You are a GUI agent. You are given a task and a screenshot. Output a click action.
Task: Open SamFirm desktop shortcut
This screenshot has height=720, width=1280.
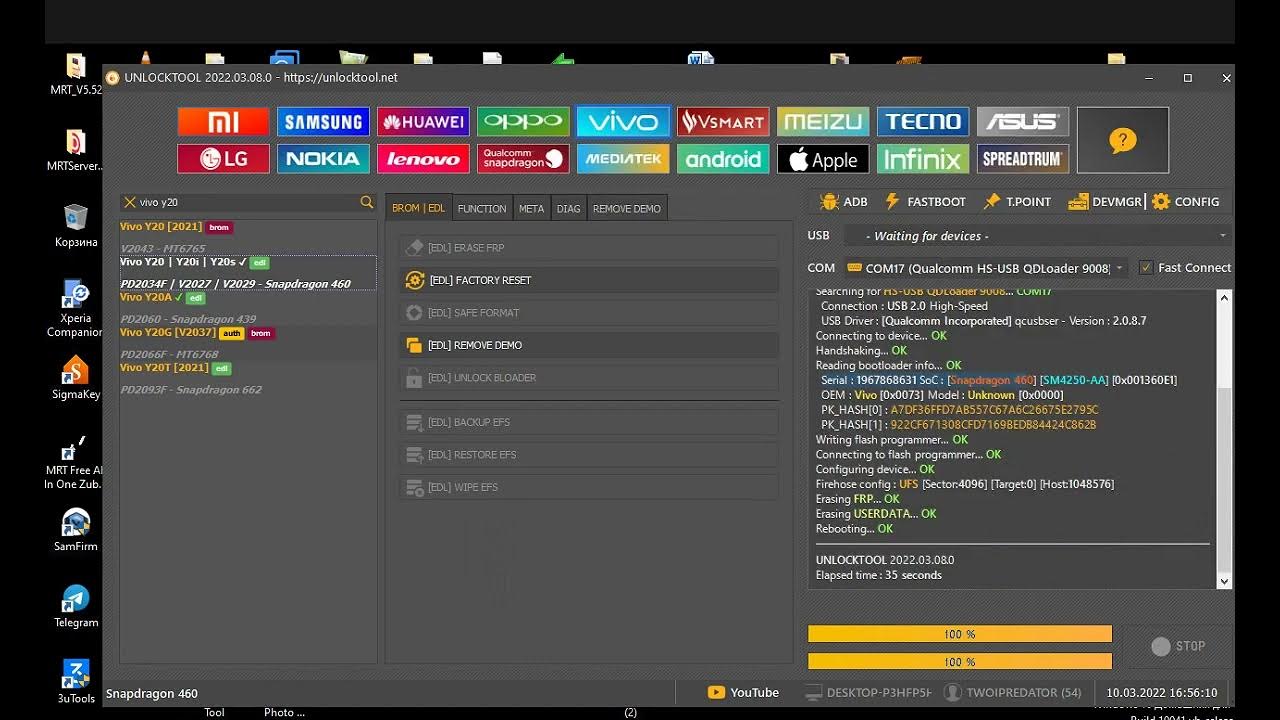pos(76,531)
